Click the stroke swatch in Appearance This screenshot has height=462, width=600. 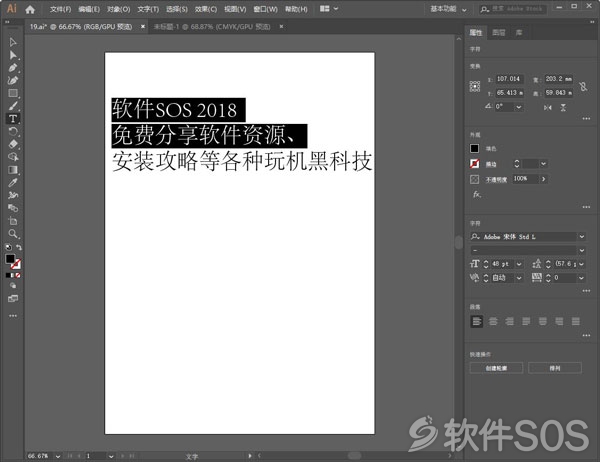click(474, 164)
